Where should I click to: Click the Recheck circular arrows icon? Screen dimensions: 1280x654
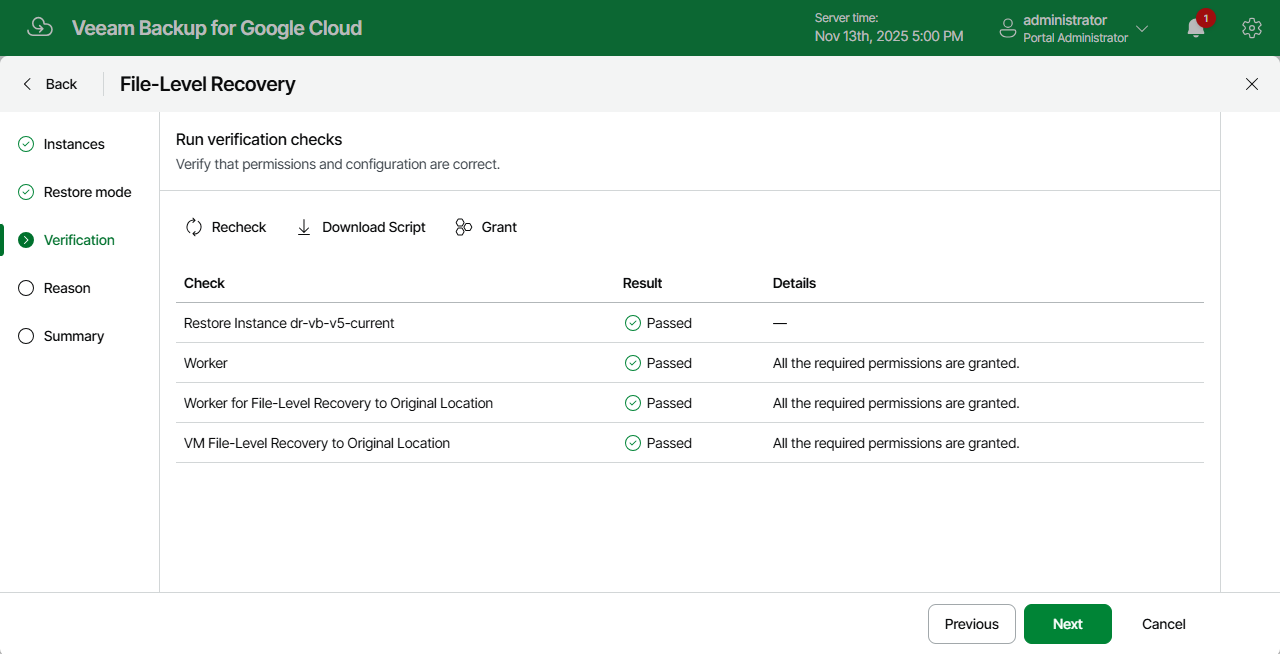click(x=194, y=227)
